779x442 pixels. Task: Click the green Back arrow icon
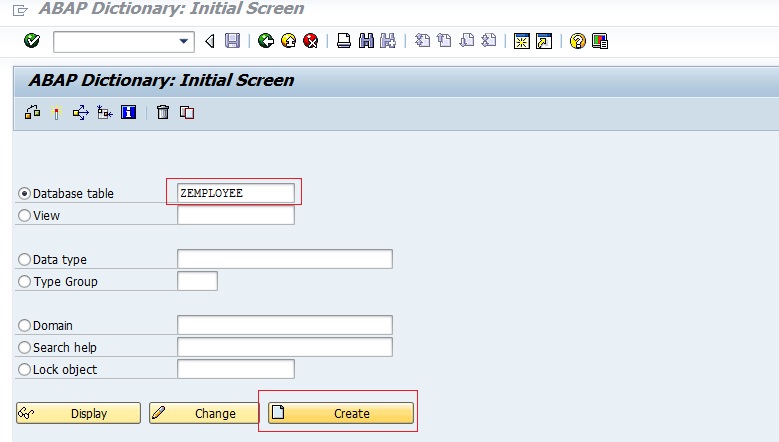pos(266,41)
